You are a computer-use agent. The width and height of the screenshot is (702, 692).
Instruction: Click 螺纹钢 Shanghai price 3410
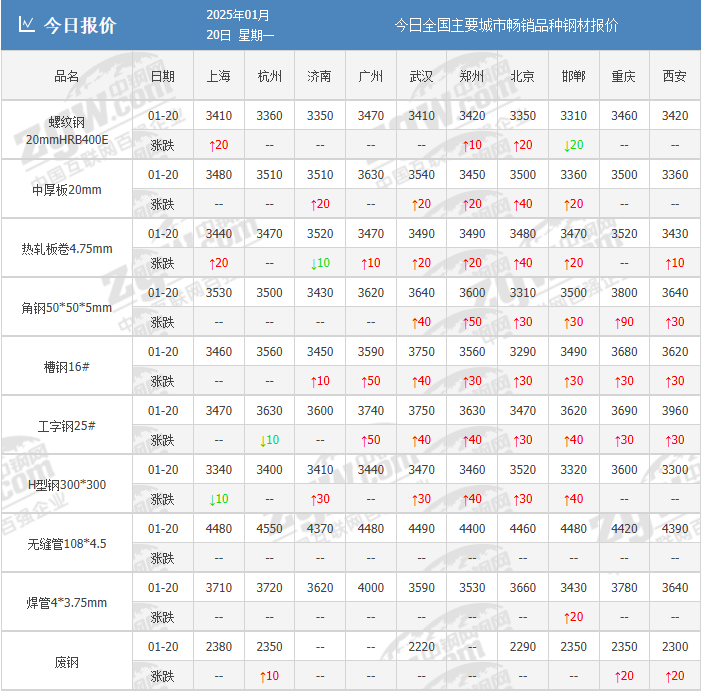pyautogui.click(x=218, y=116)
